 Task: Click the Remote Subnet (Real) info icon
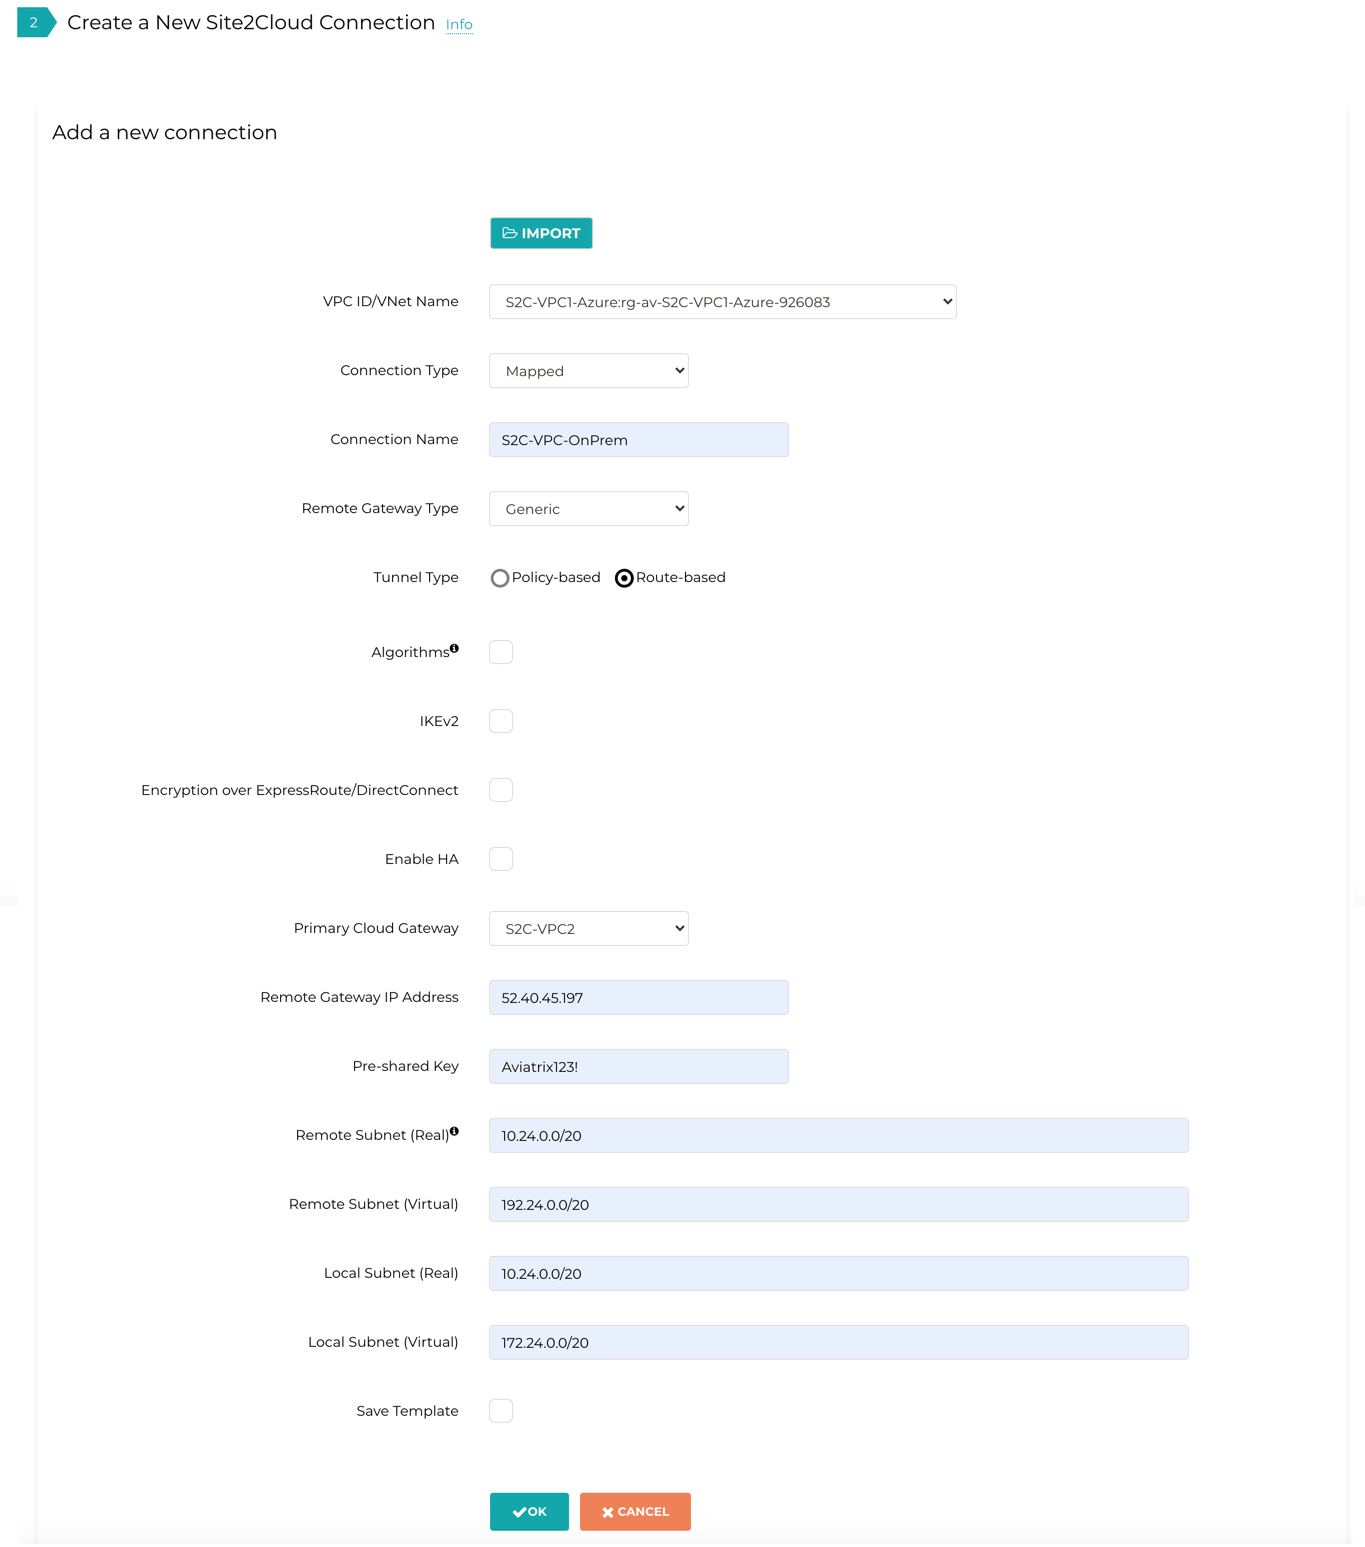point(454,1132)
